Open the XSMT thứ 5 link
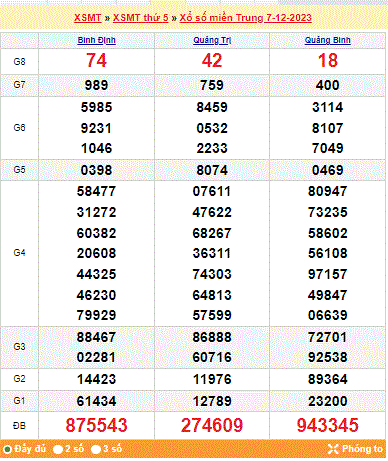This screenshot has height=461, width=388. click(141, 18)
